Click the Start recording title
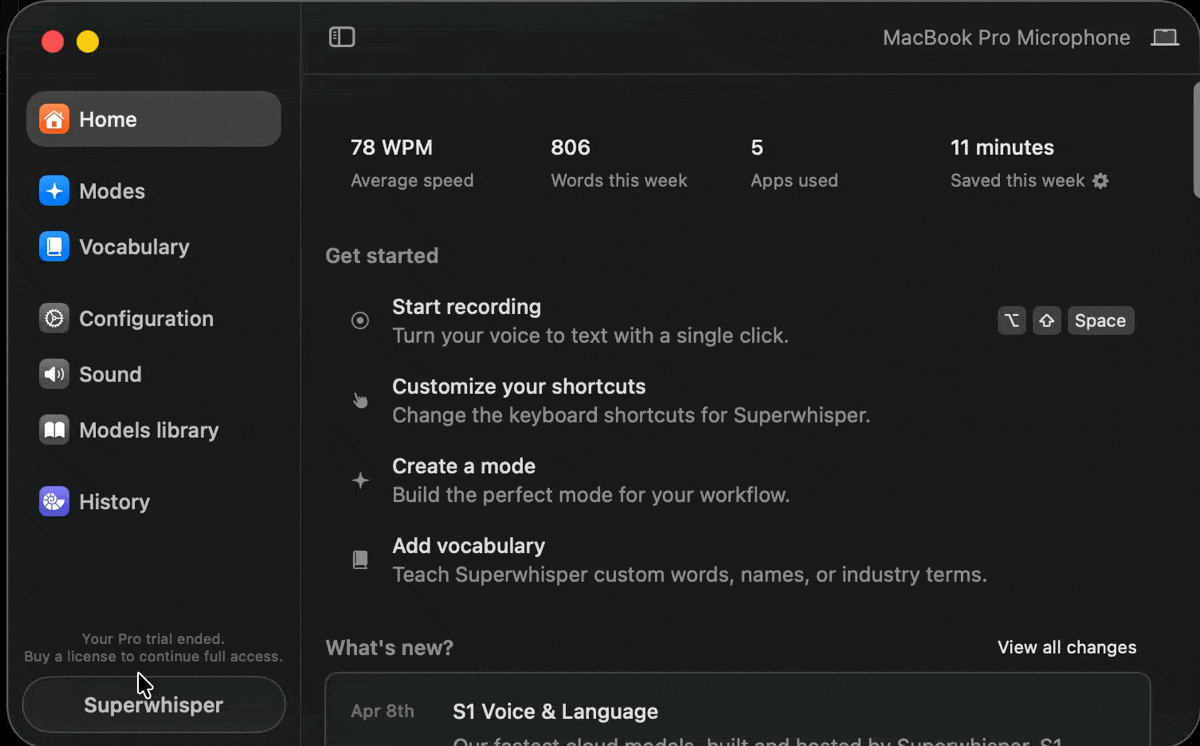The image size is (1200, 746). click(466, 307)
